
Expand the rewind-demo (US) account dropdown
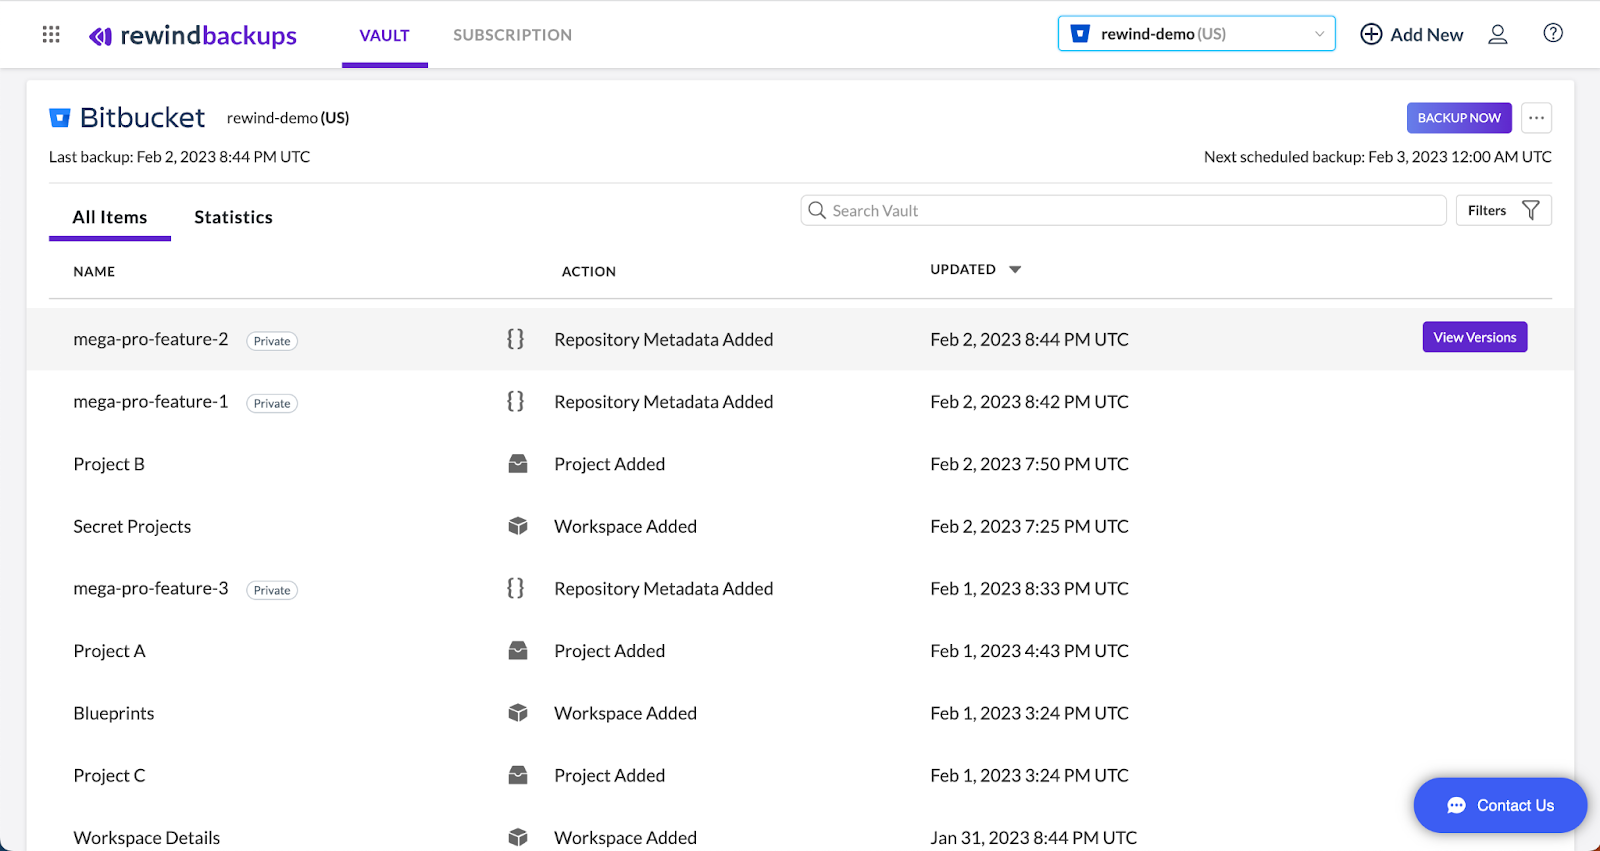(x=1197, y=34)
